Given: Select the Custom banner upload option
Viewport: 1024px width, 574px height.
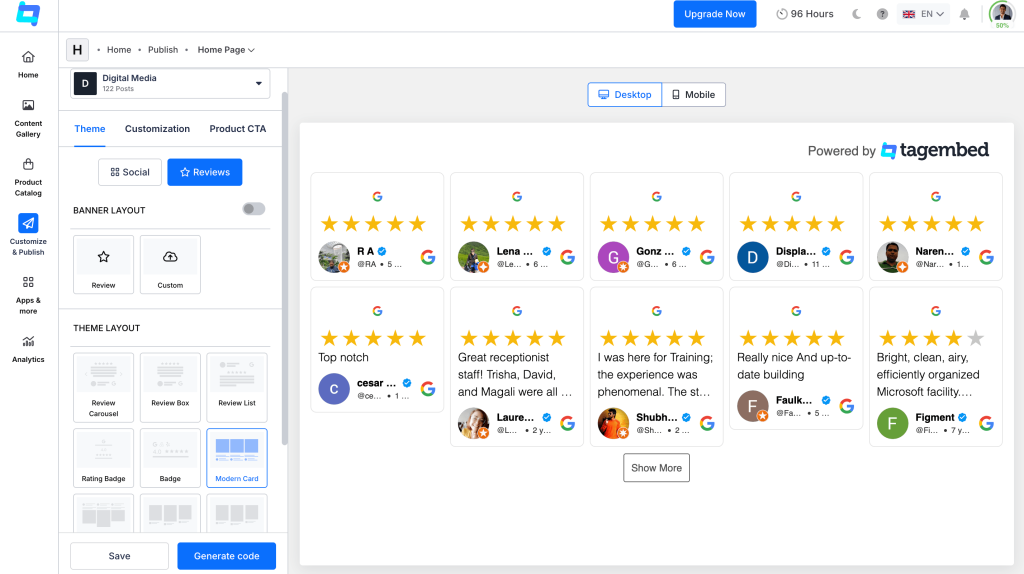Looking at the screenshot, I should (170, 264).
